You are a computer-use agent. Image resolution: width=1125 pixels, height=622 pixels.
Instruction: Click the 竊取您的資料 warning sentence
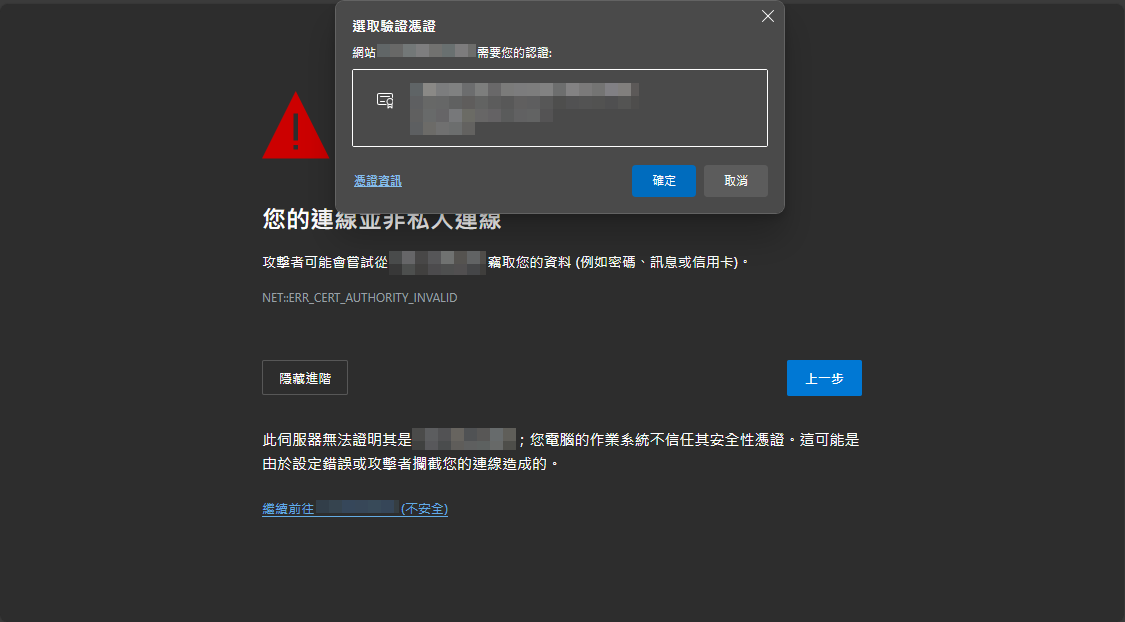618,263
